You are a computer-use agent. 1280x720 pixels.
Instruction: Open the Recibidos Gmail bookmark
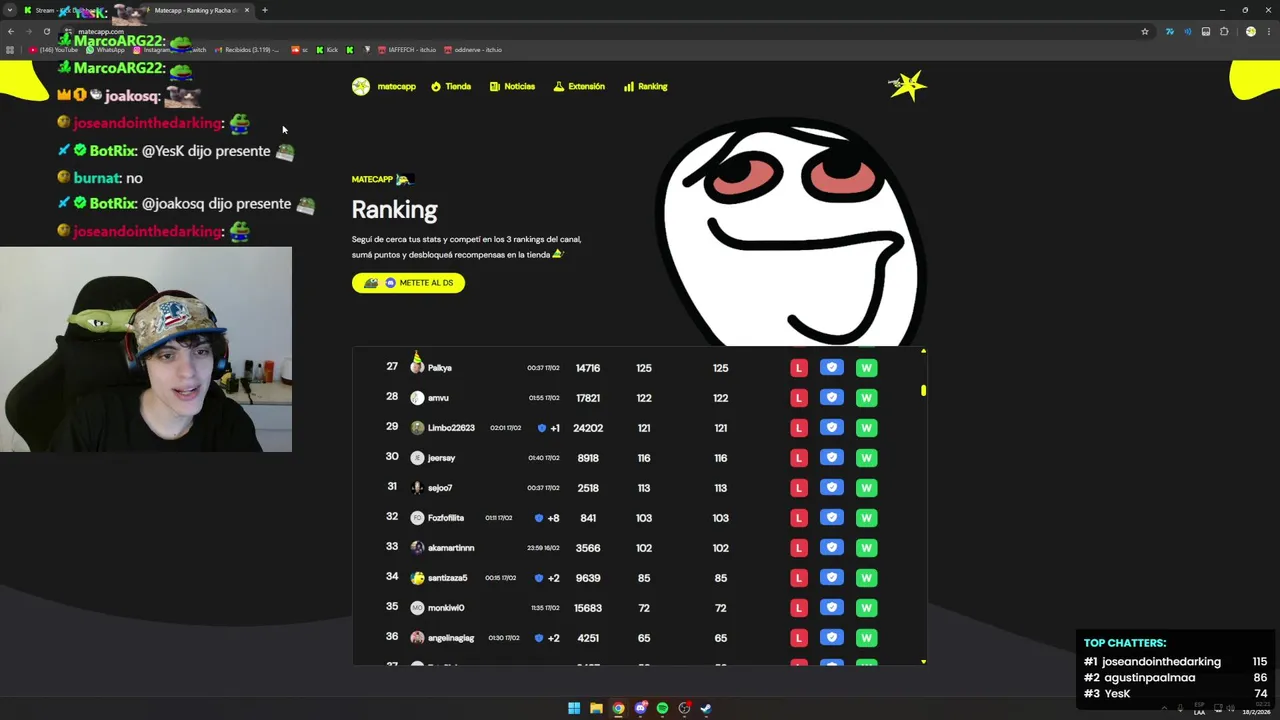click(x=247, y=49)
